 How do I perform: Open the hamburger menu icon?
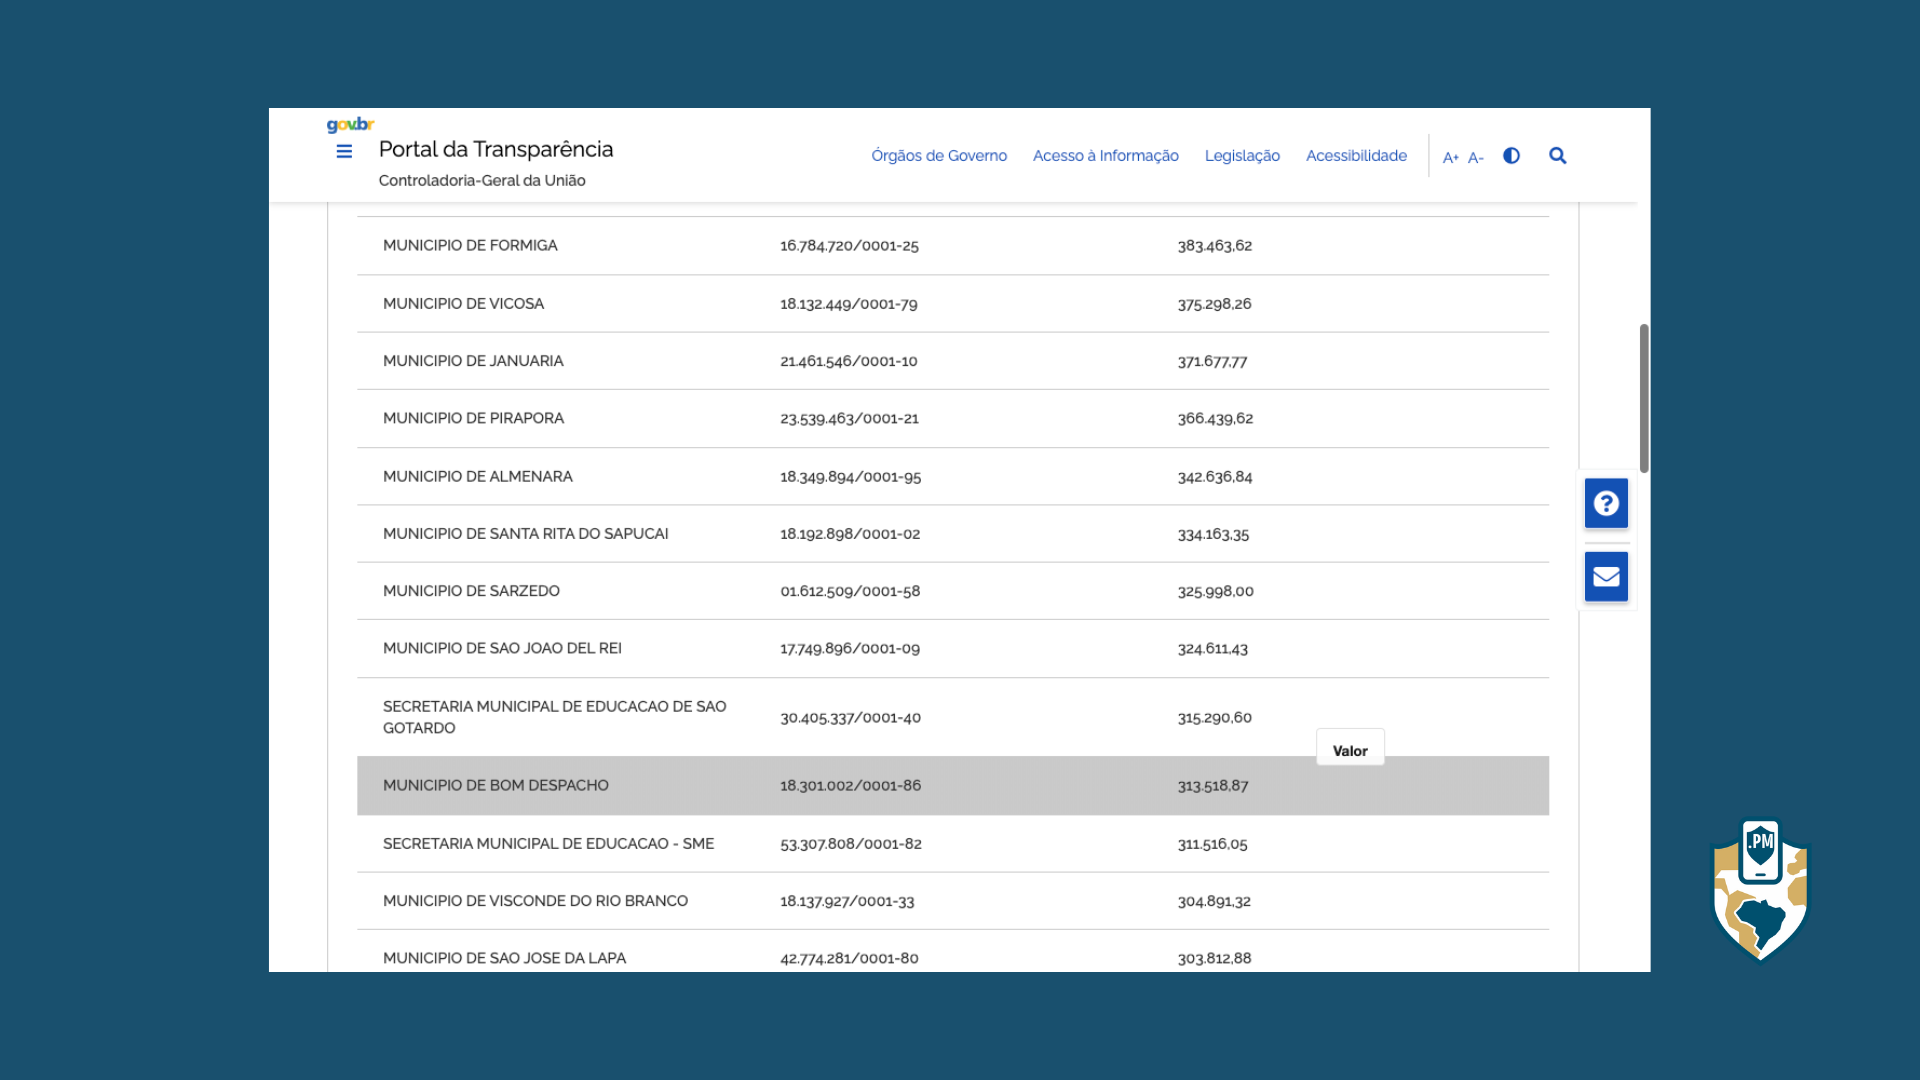[344, 152]
